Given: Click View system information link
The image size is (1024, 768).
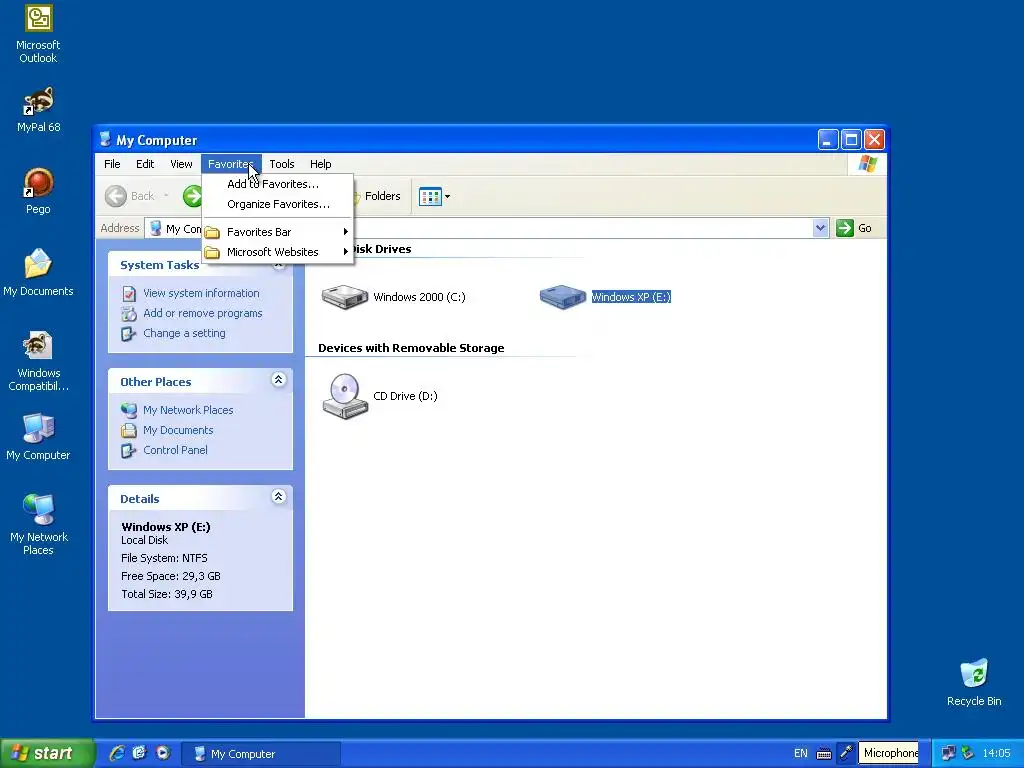Looking at the screenshot, I should point(201,293).
